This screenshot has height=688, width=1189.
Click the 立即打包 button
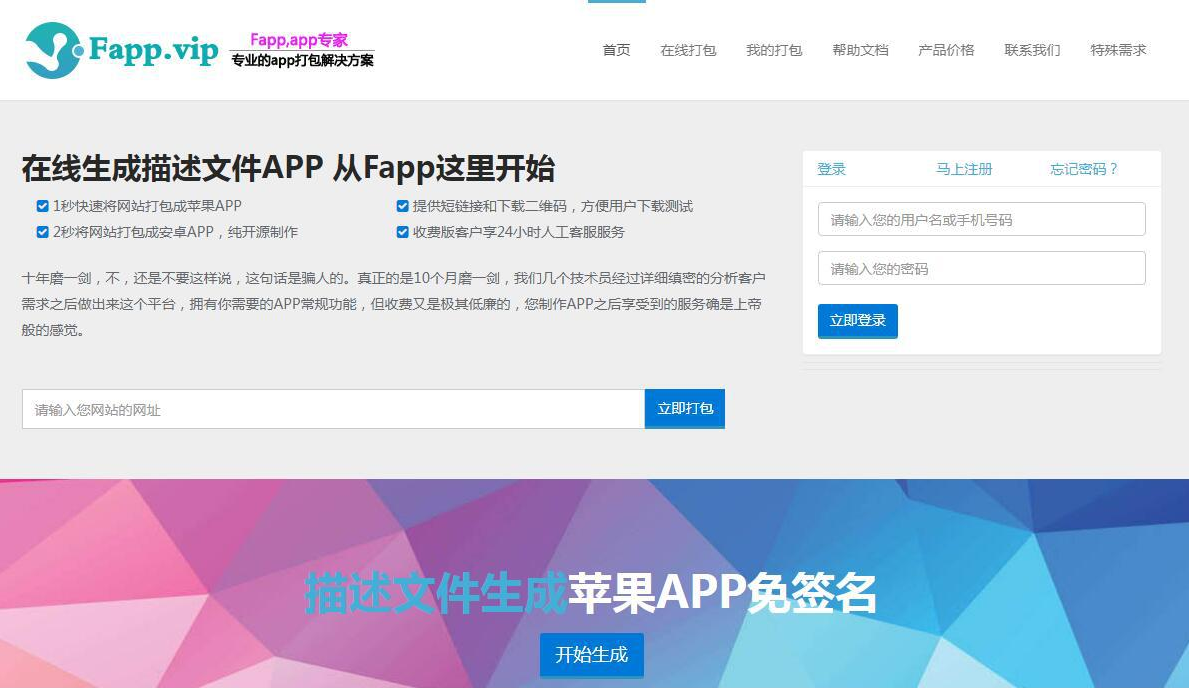[685, 409]
